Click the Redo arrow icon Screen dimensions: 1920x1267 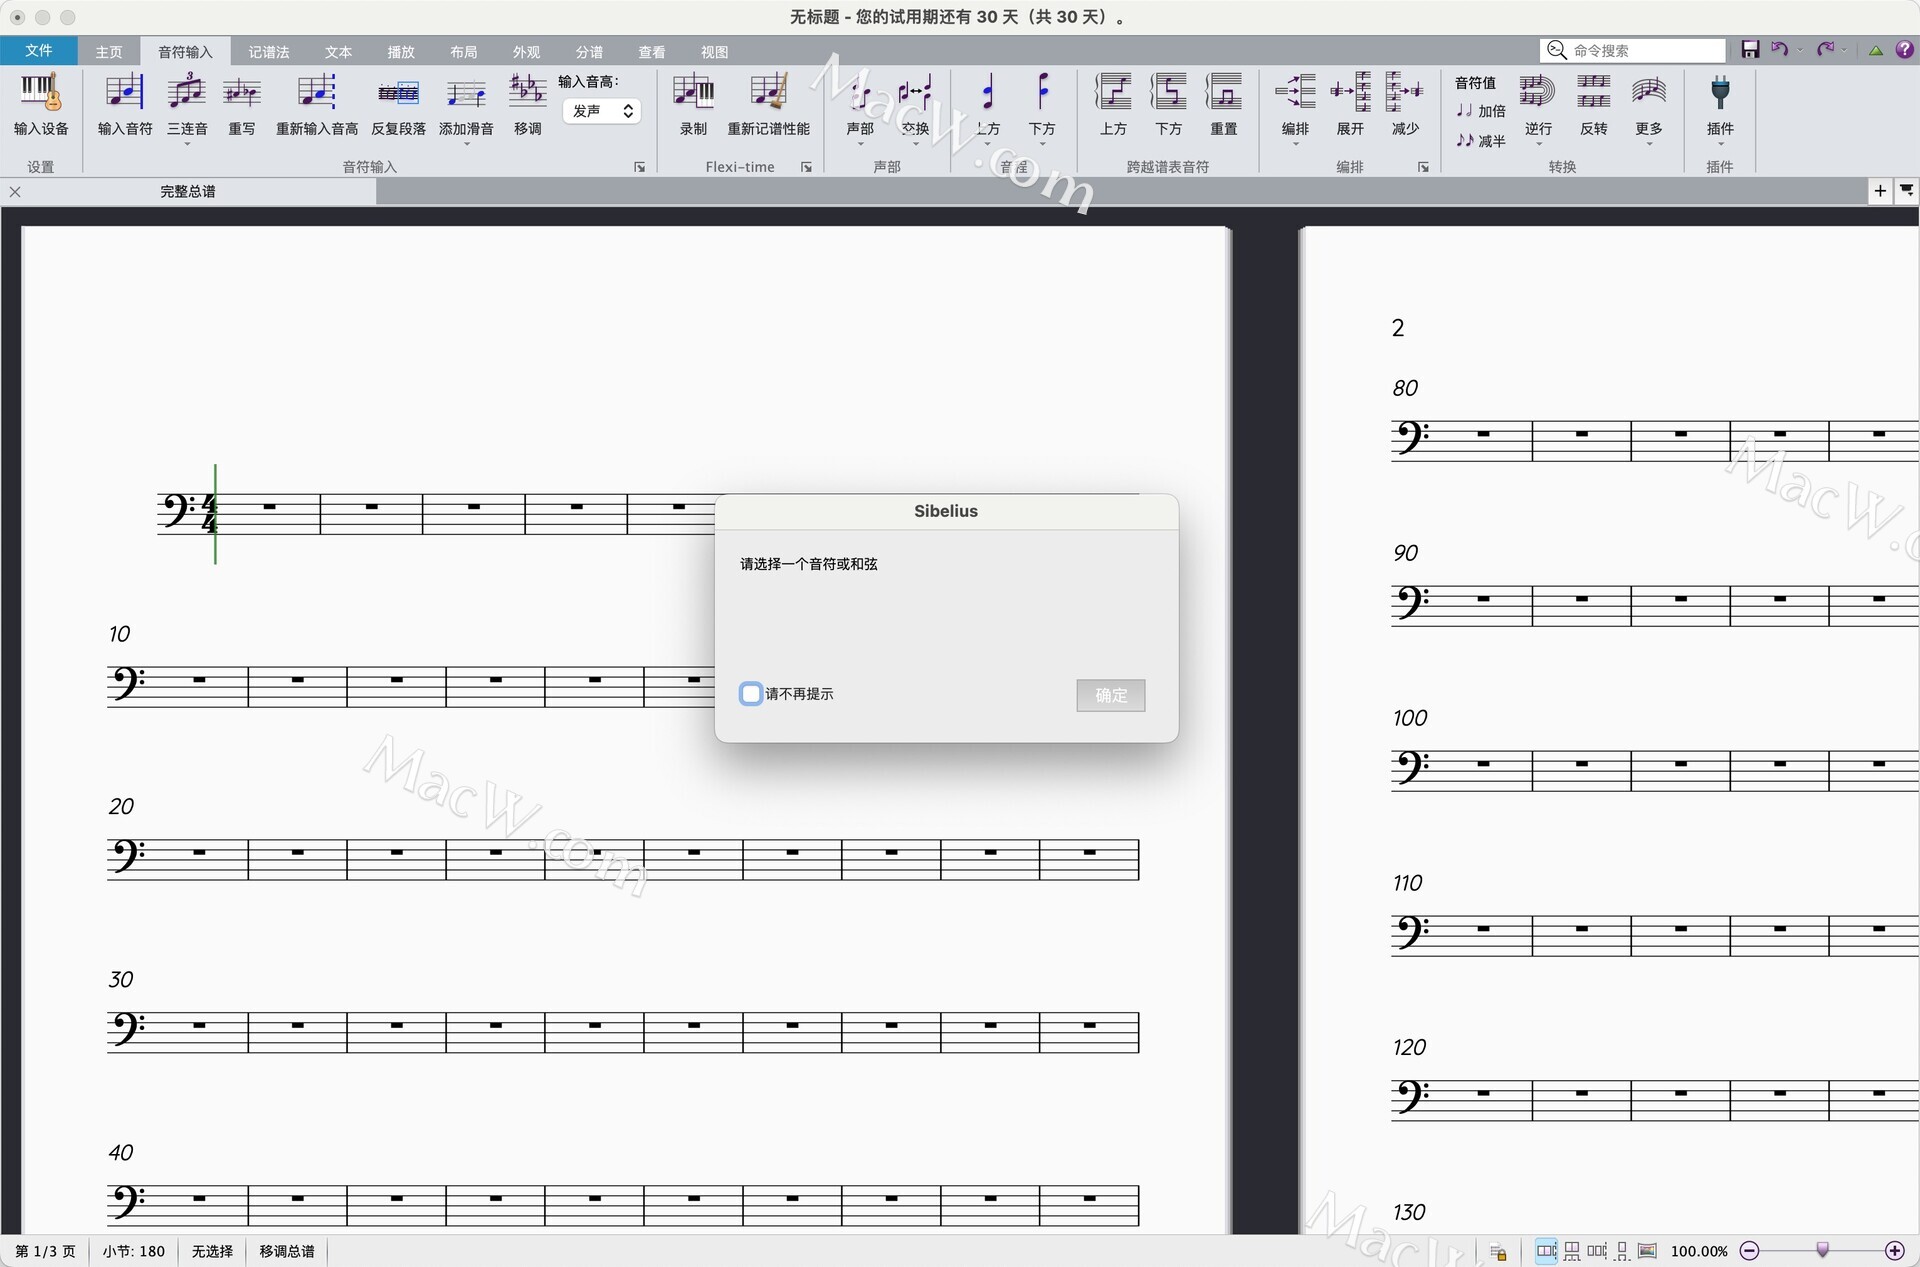click(1825, 49)
